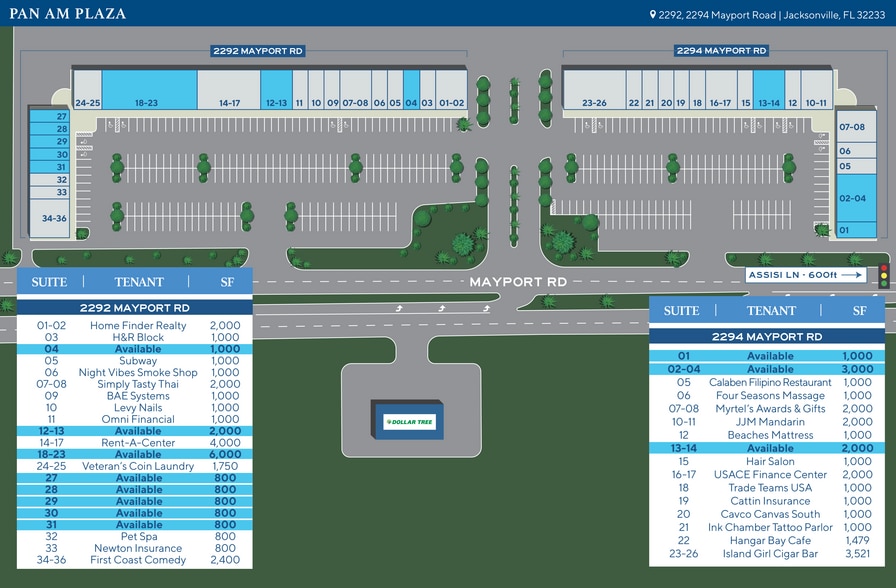Click the Calaben Filipino Restaurant entry

click(767, 382)
